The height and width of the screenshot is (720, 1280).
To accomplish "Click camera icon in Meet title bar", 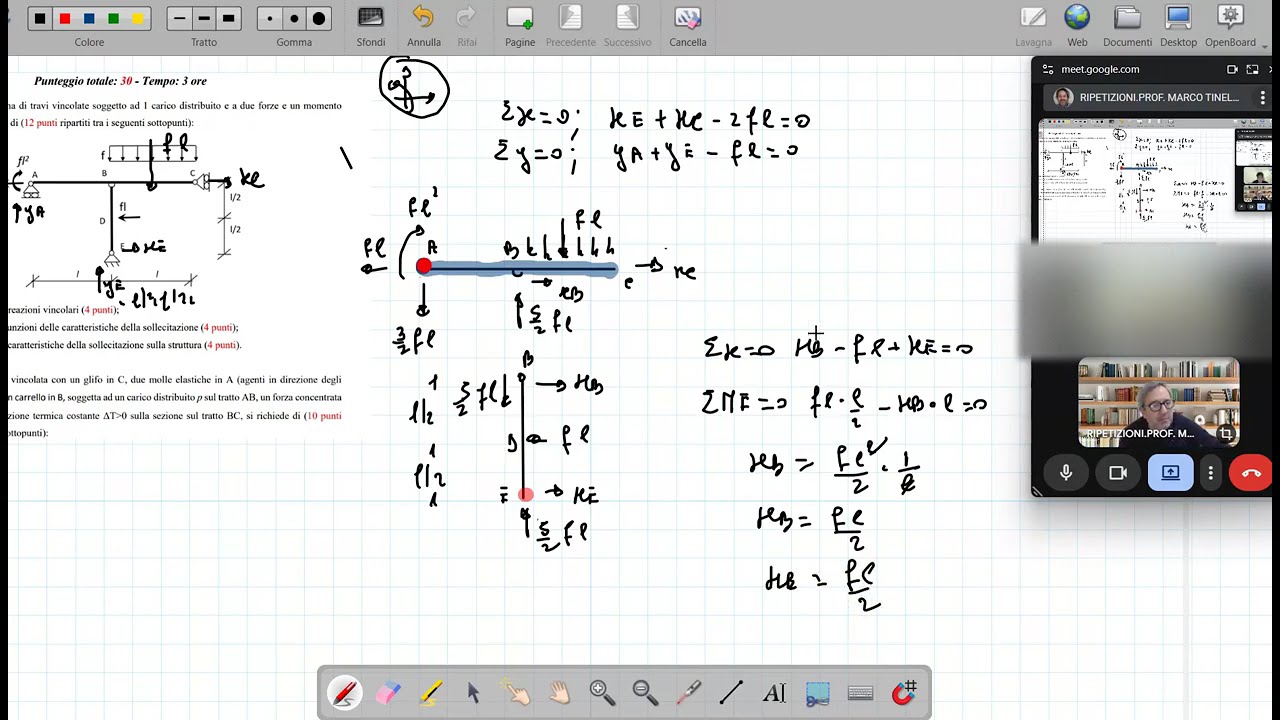I will click(x=1232, y=69).
